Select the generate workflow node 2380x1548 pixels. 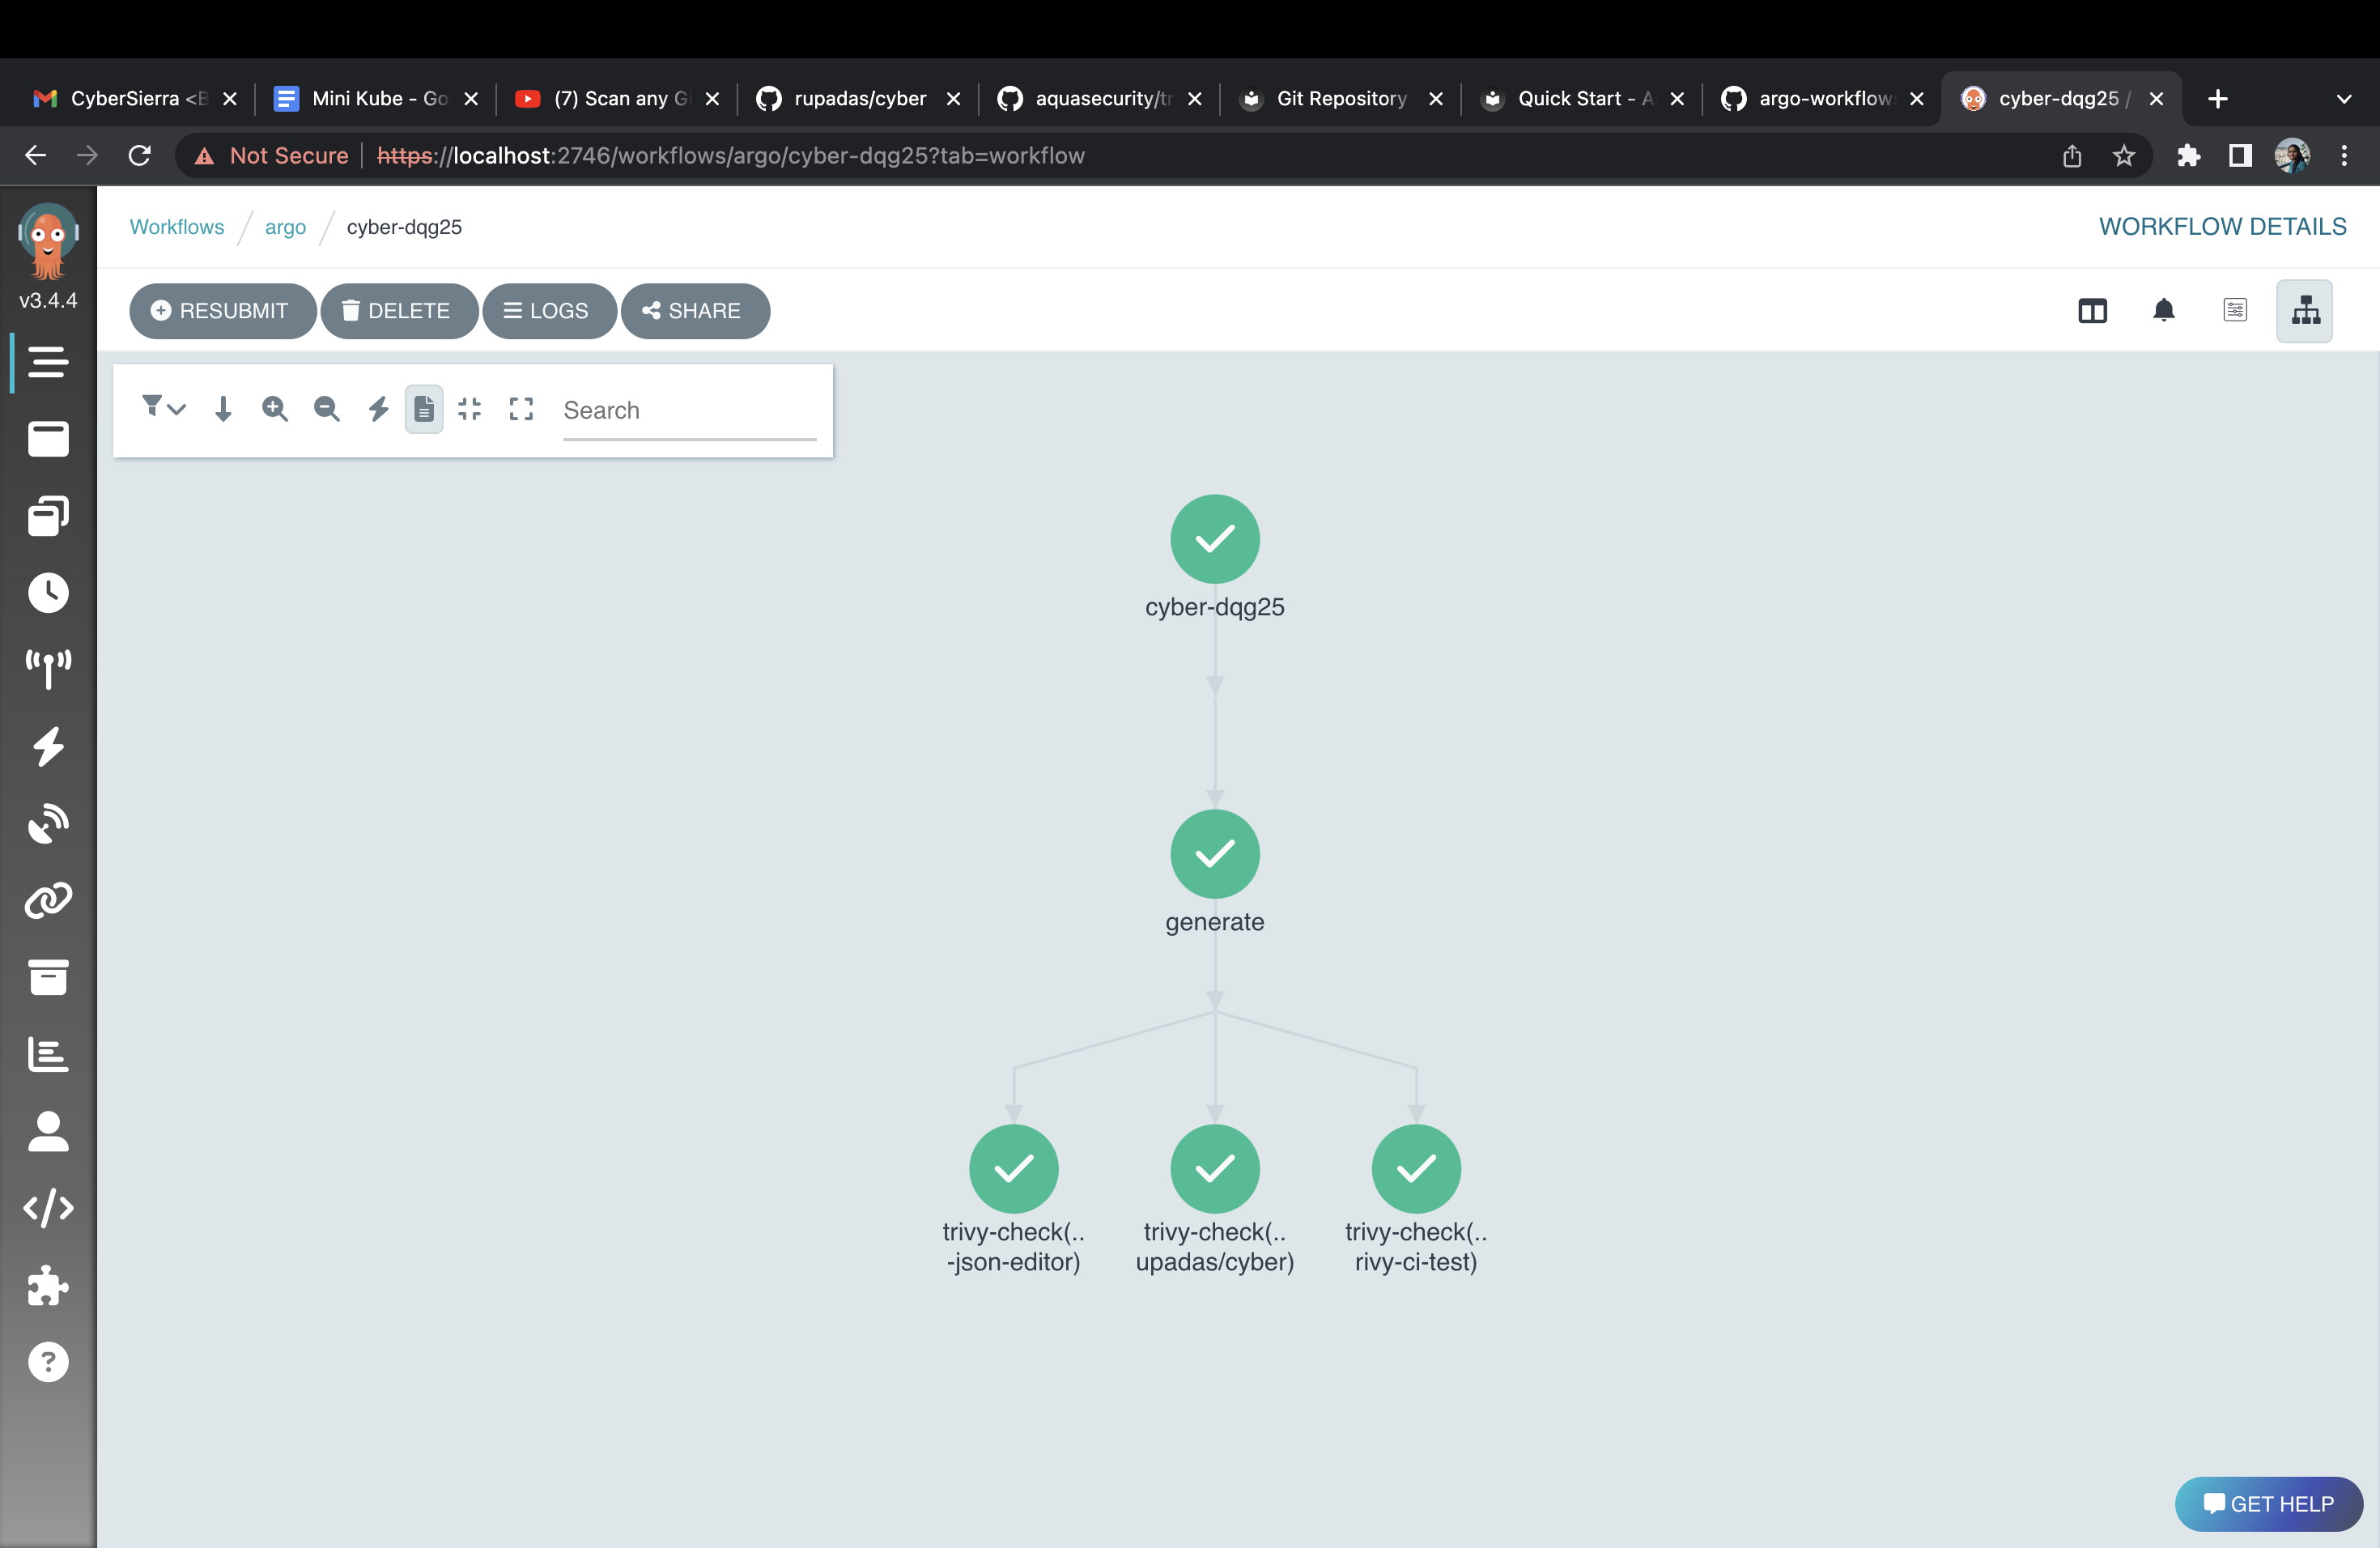click(x=1214, y=854)
